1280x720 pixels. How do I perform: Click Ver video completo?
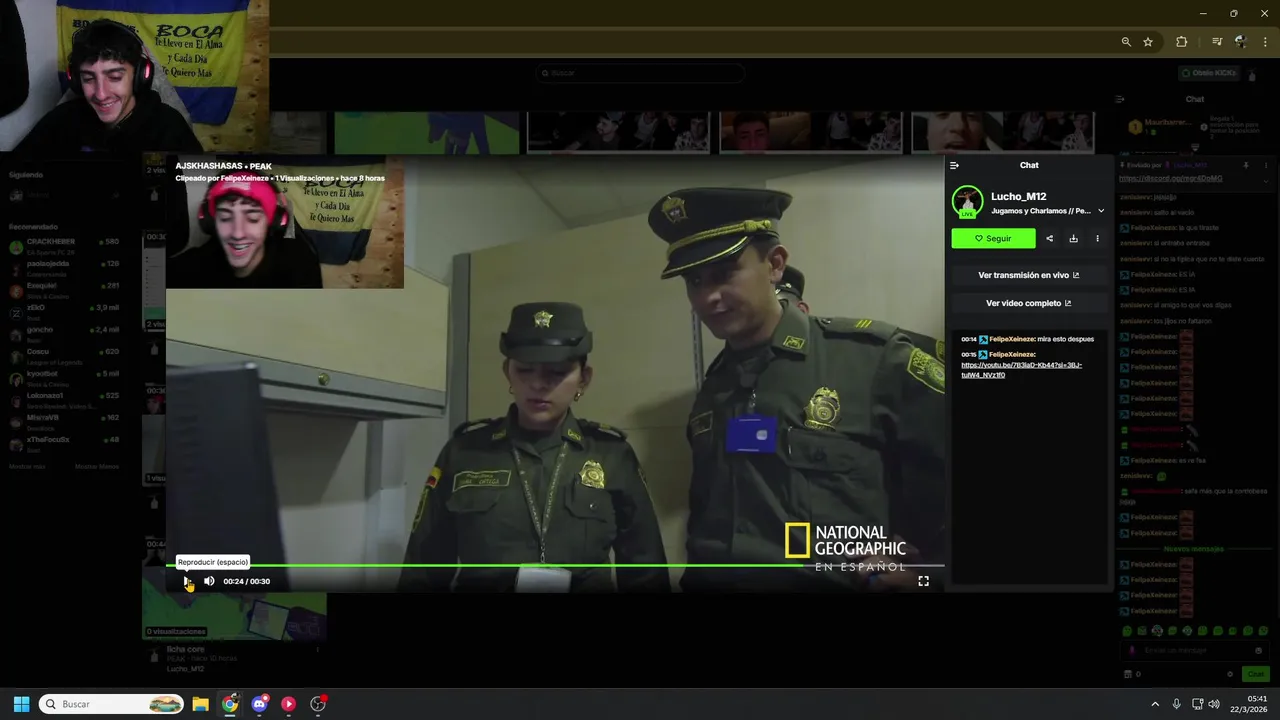1029,303
